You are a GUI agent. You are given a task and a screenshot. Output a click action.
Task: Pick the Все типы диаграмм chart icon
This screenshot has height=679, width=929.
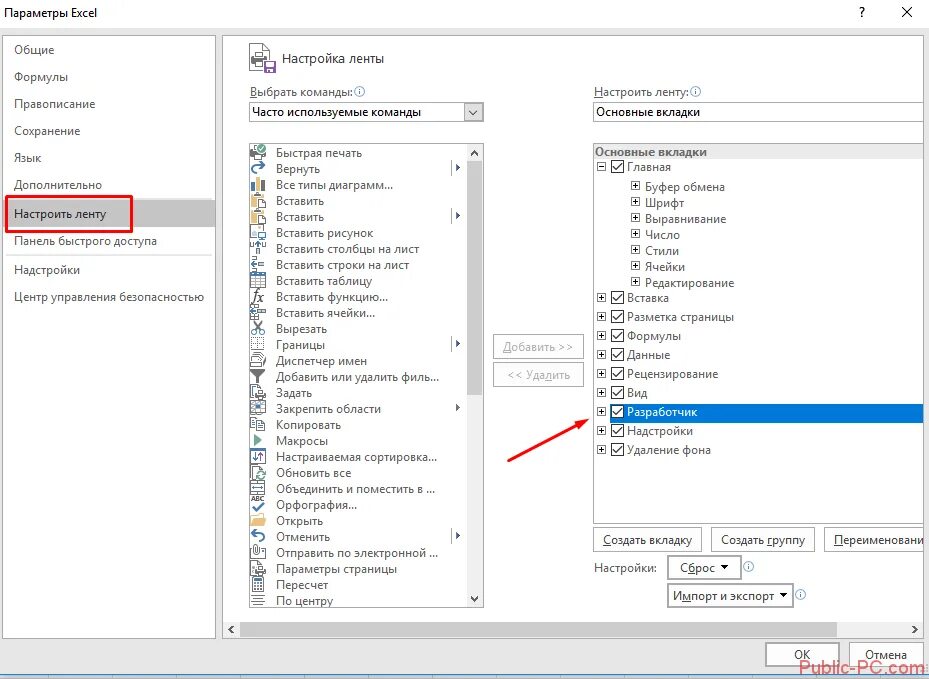pyautogui.click(x=258, y=184)
